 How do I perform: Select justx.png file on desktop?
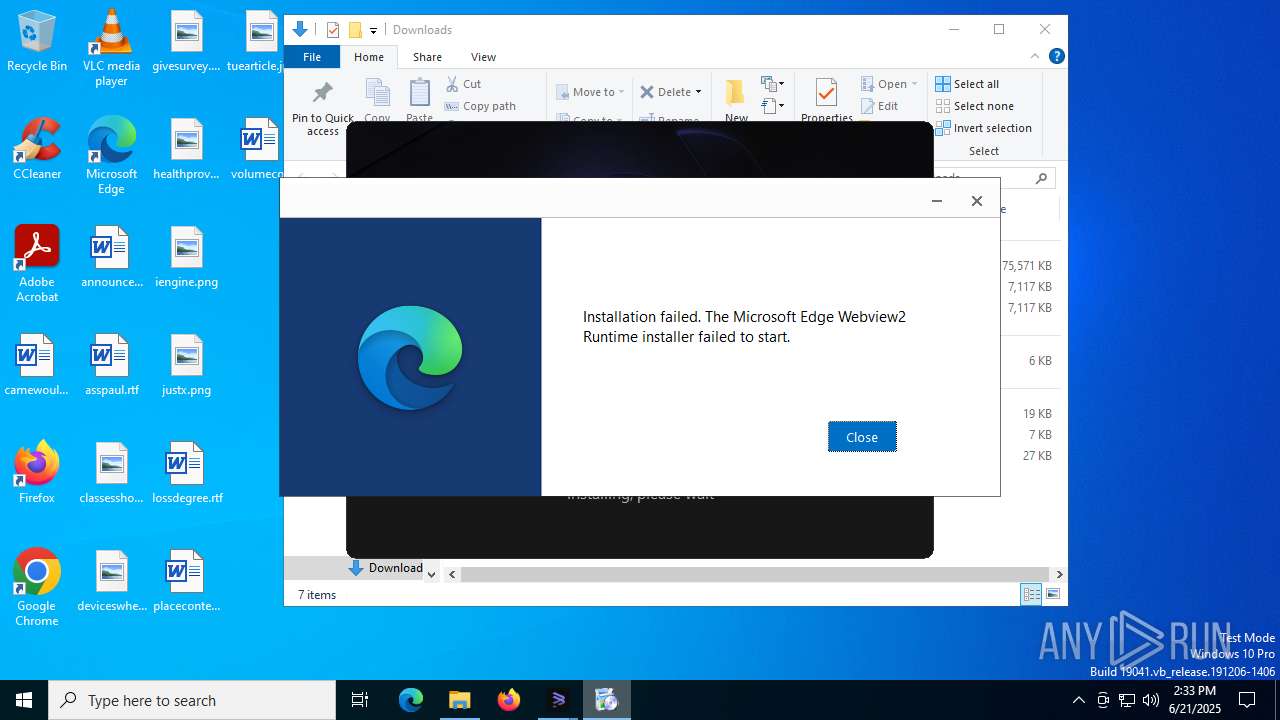[x=186, y=365]
